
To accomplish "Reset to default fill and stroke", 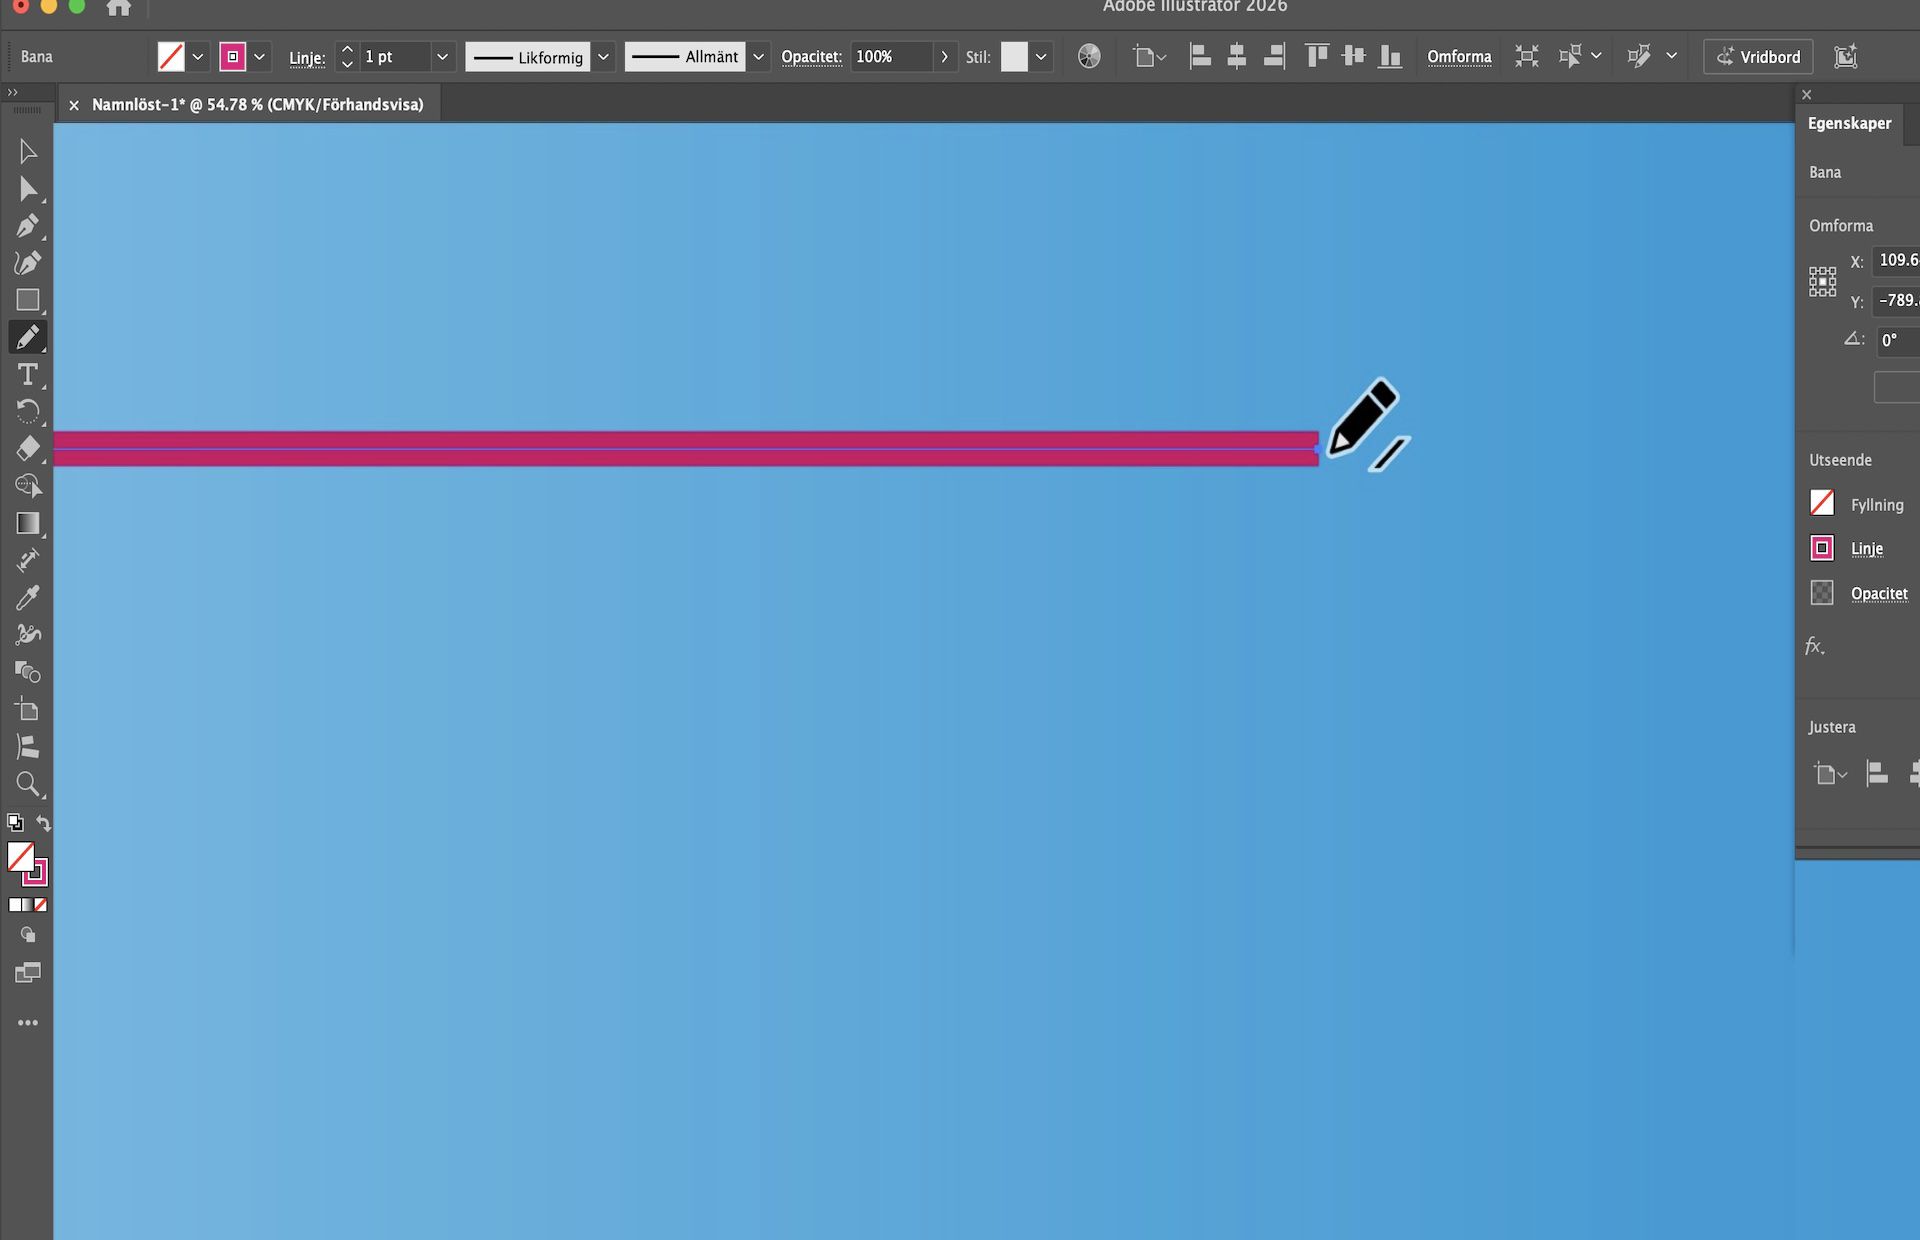I will click(15, 822).
